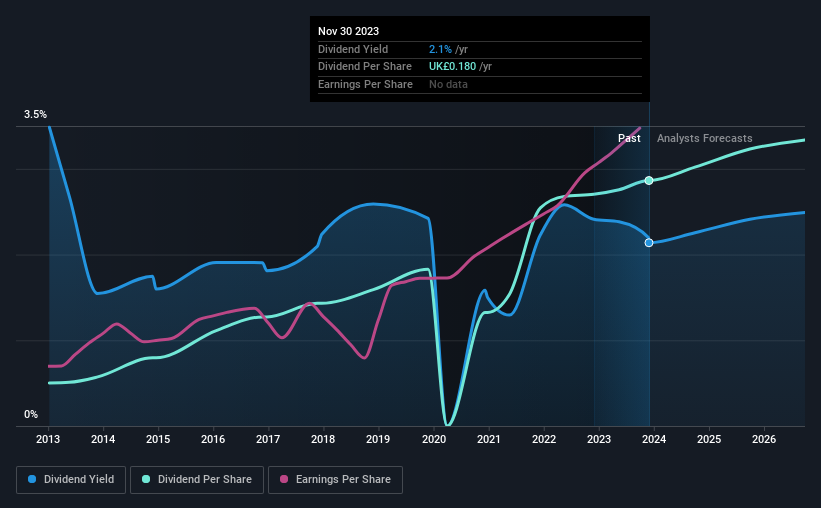
Task: Select the blue data point marker at 2024
Action: pyautogui.click(x=649, y=243)
